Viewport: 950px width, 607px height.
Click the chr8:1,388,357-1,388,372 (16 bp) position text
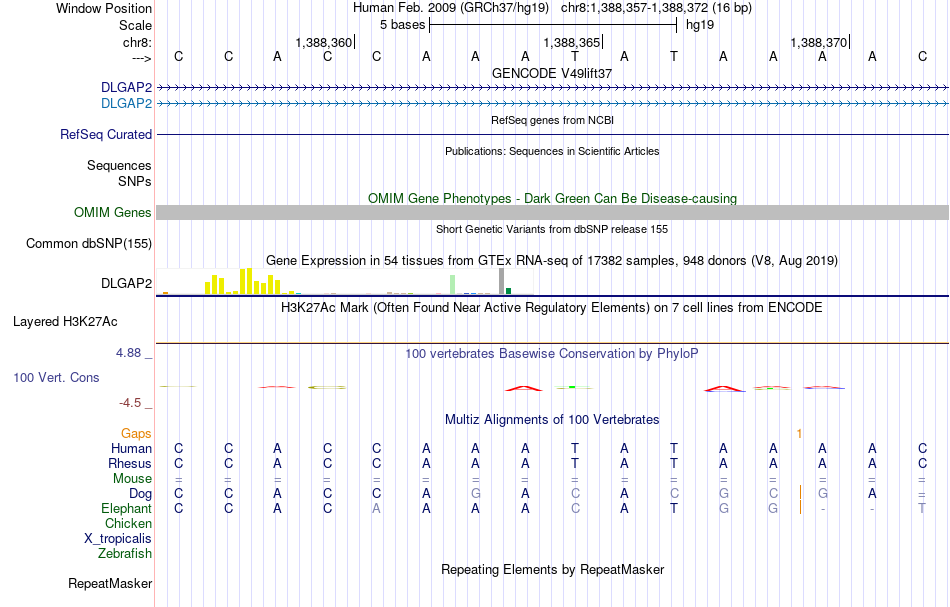pos(656,8)
